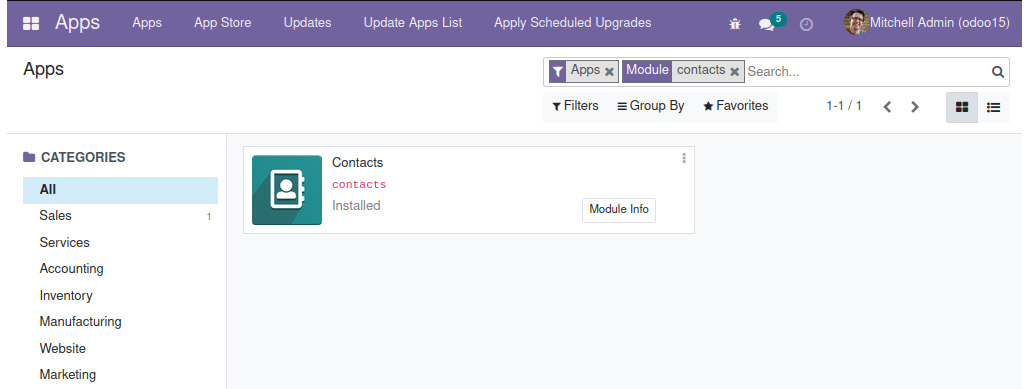Click the contacts technical name text
The width and height of the screenshot is (1029, 389).
[359, 185]
